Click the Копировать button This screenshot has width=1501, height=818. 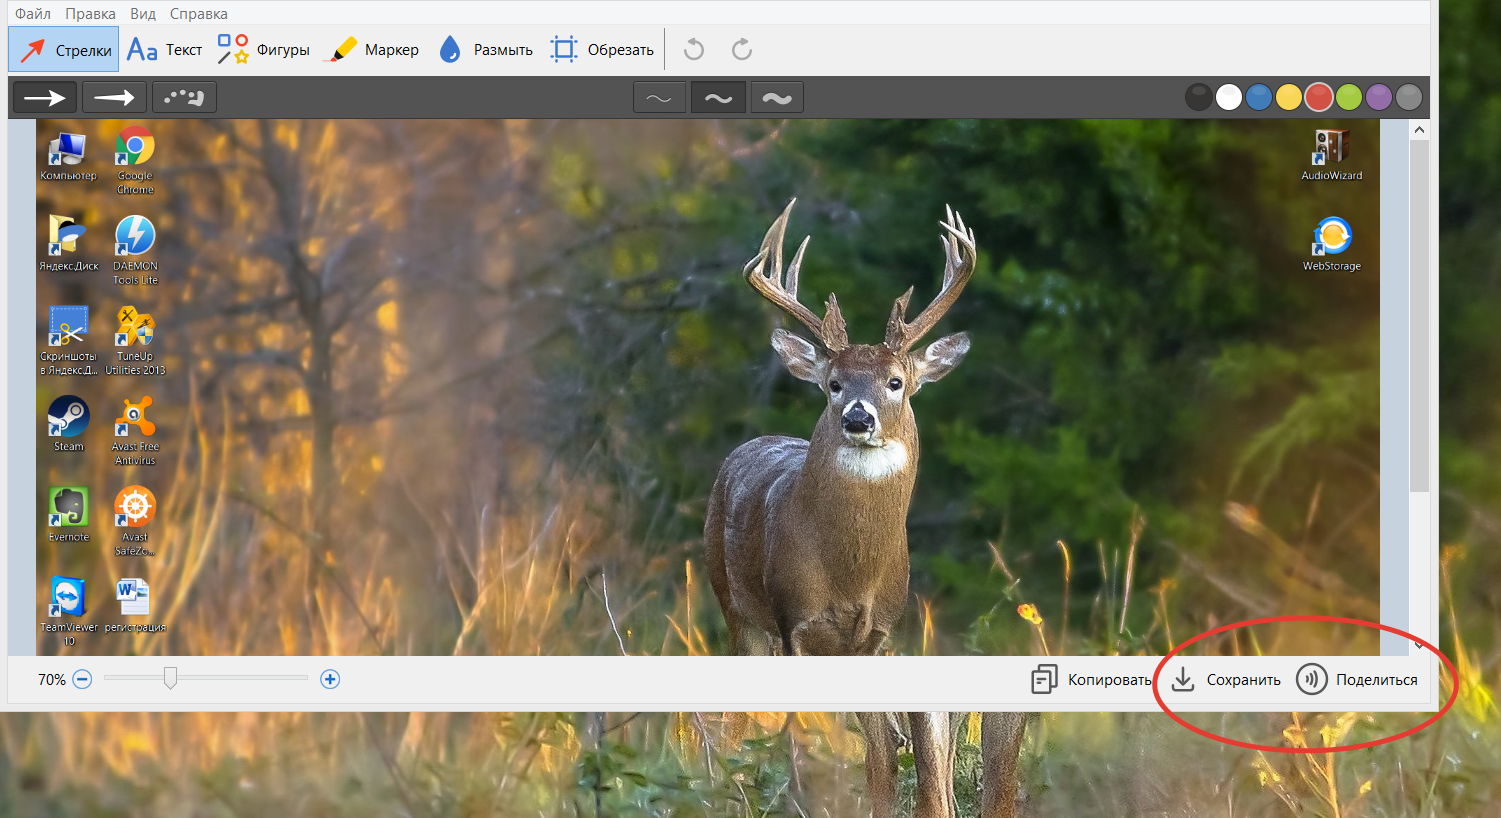[x=1092, y=680]
